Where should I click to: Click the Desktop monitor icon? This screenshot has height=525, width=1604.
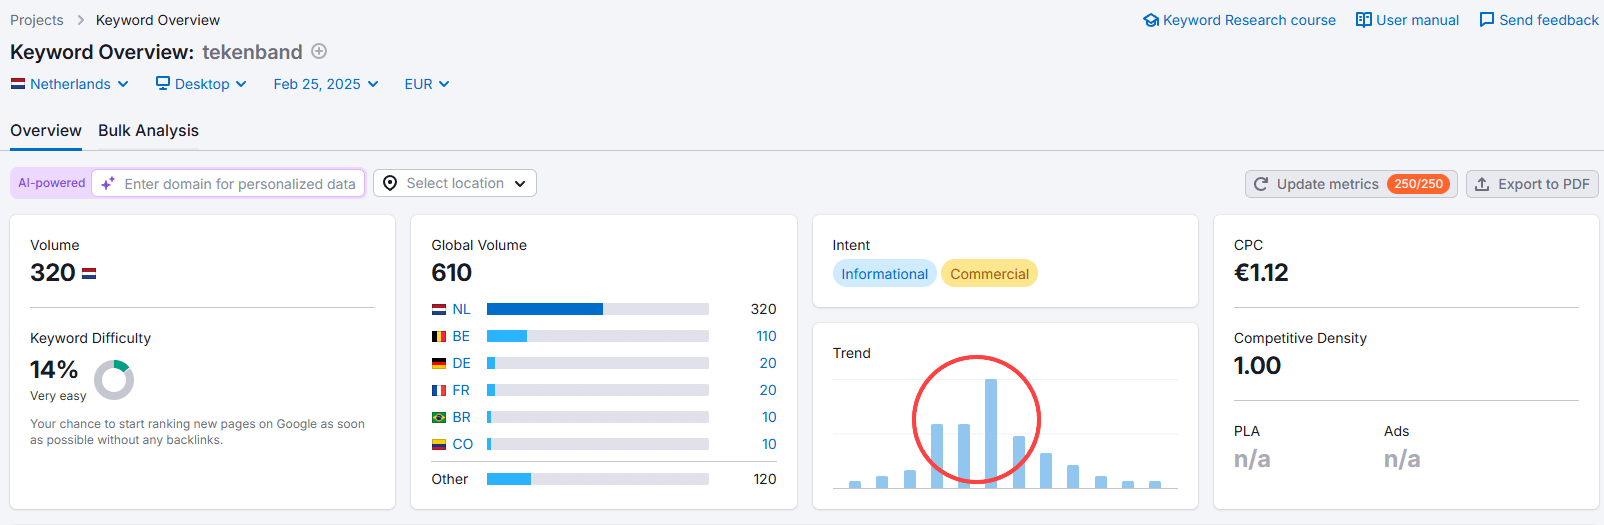(163, 83)
